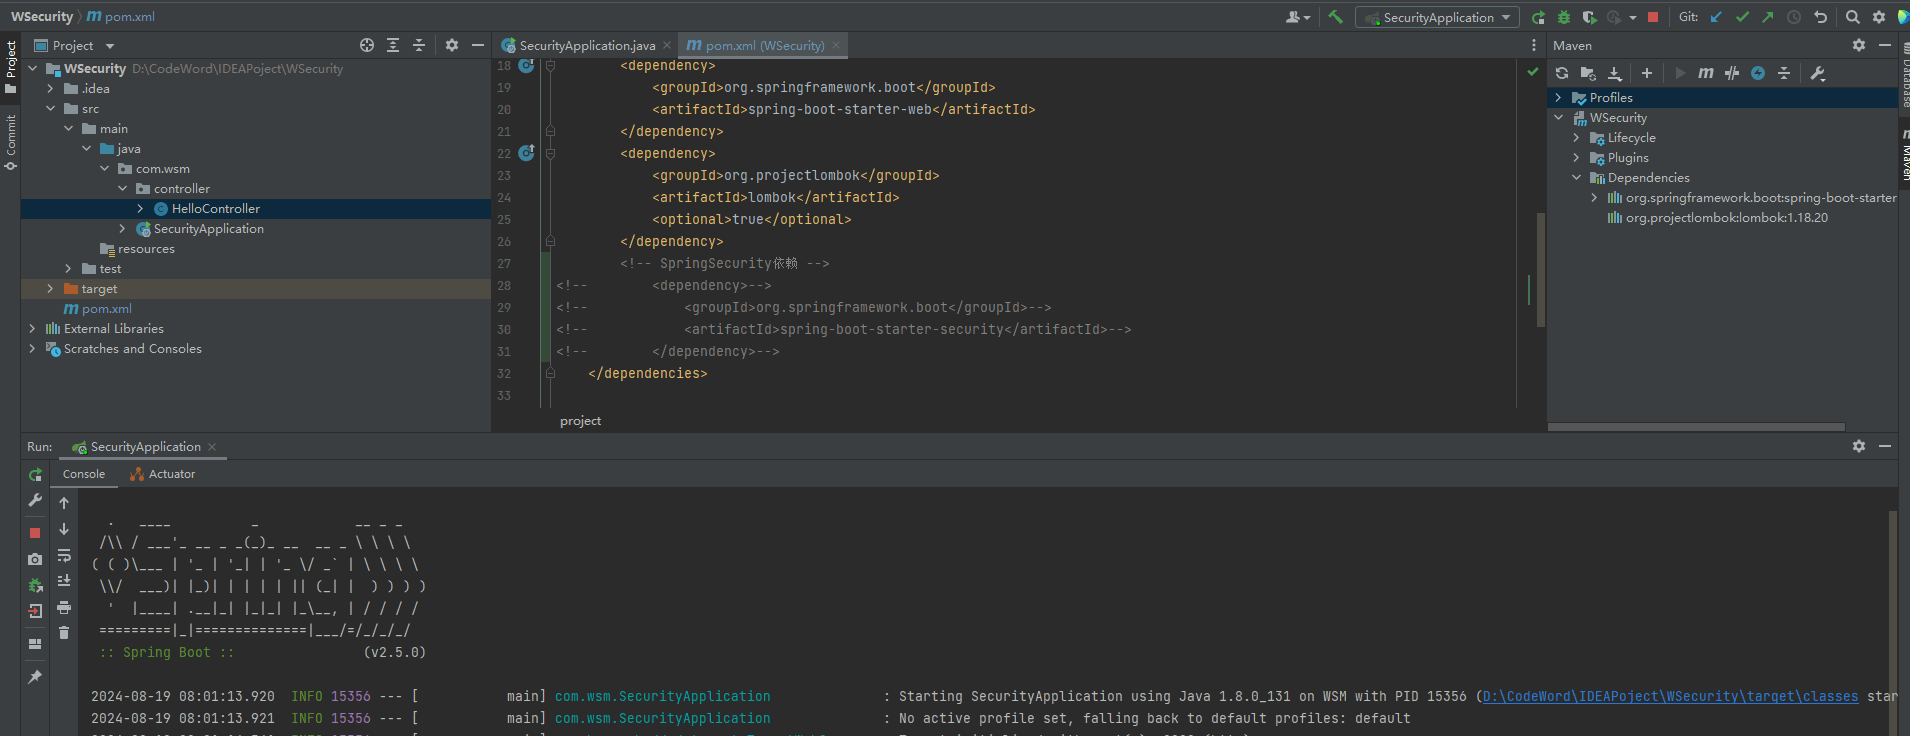Expand the target folder in project tree
1910x736 pixels.
point(50,289)
